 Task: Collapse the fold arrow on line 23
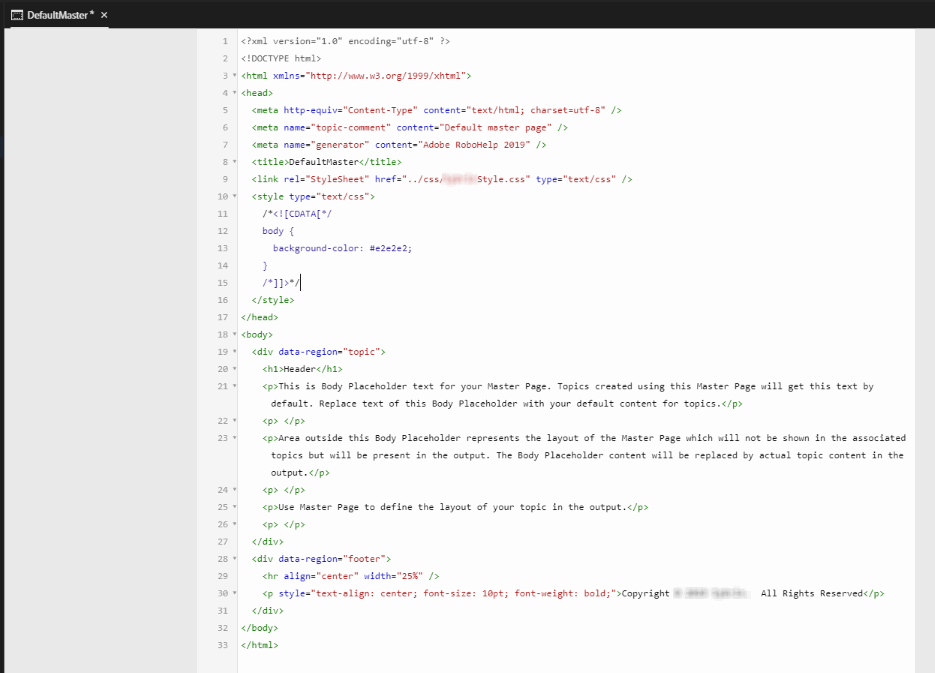(x=234, y=438)
